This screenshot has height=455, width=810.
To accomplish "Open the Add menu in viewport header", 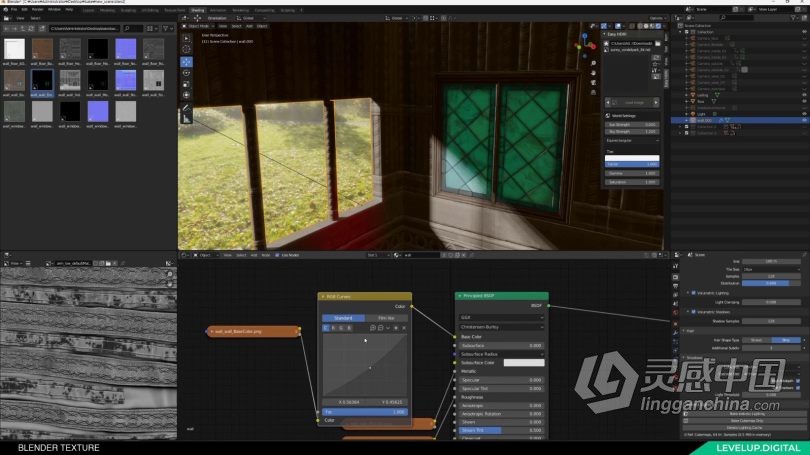I will coord(250,26).
